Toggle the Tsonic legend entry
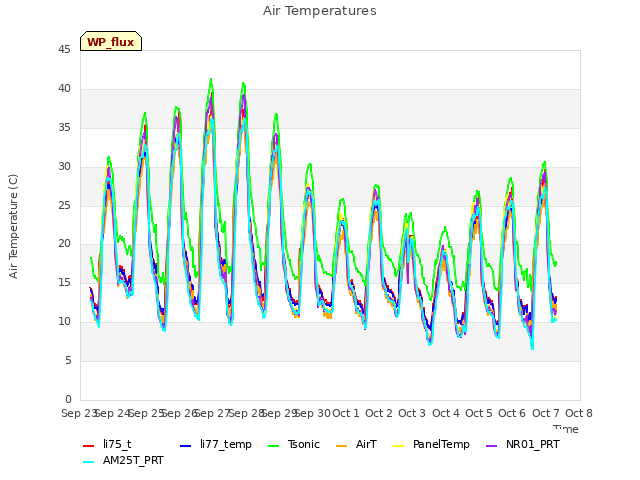Screen dimensions: 640x480 point(293,444)
